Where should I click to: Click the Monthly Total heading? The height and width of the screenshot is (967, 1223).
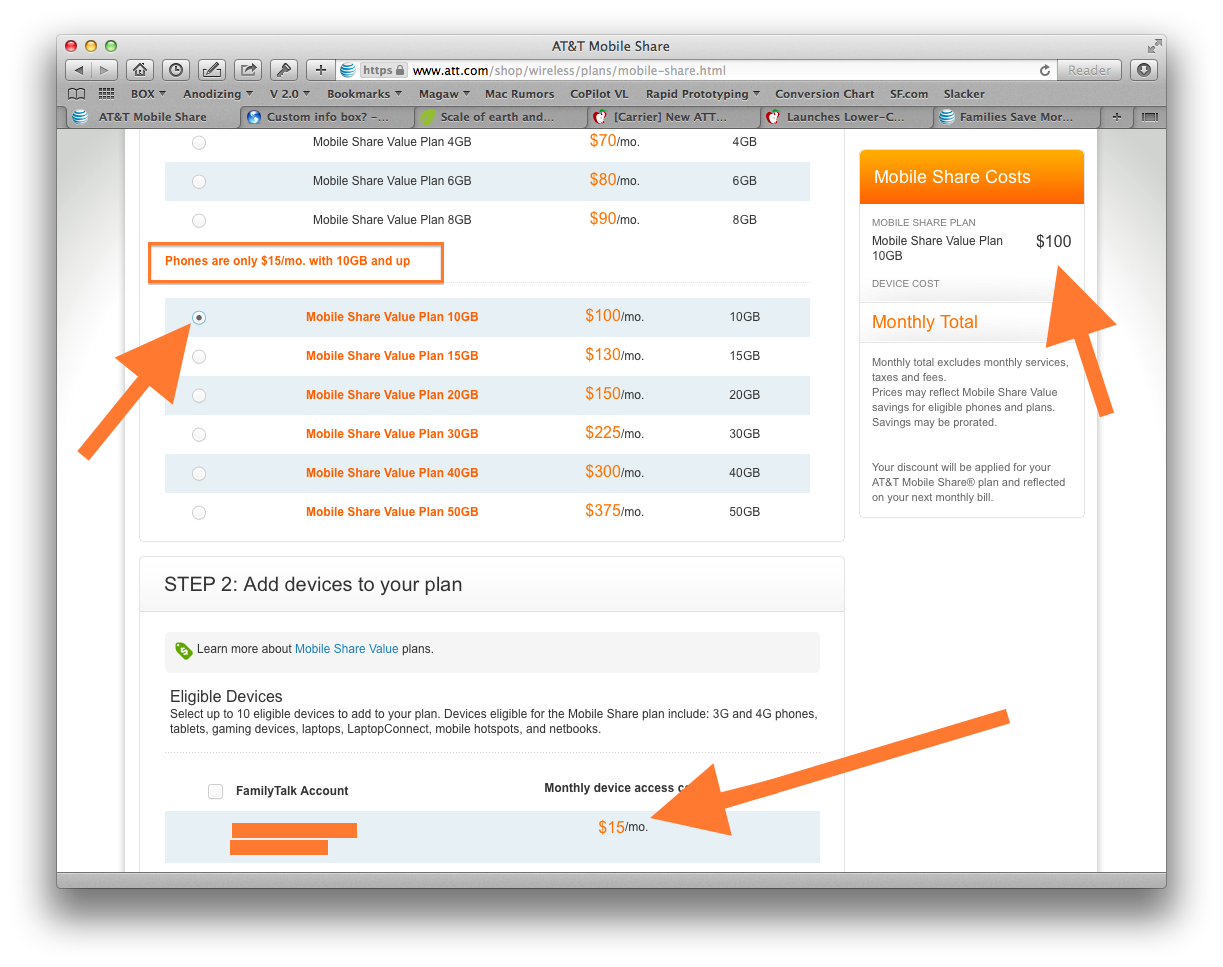click(x=925, y=322)
